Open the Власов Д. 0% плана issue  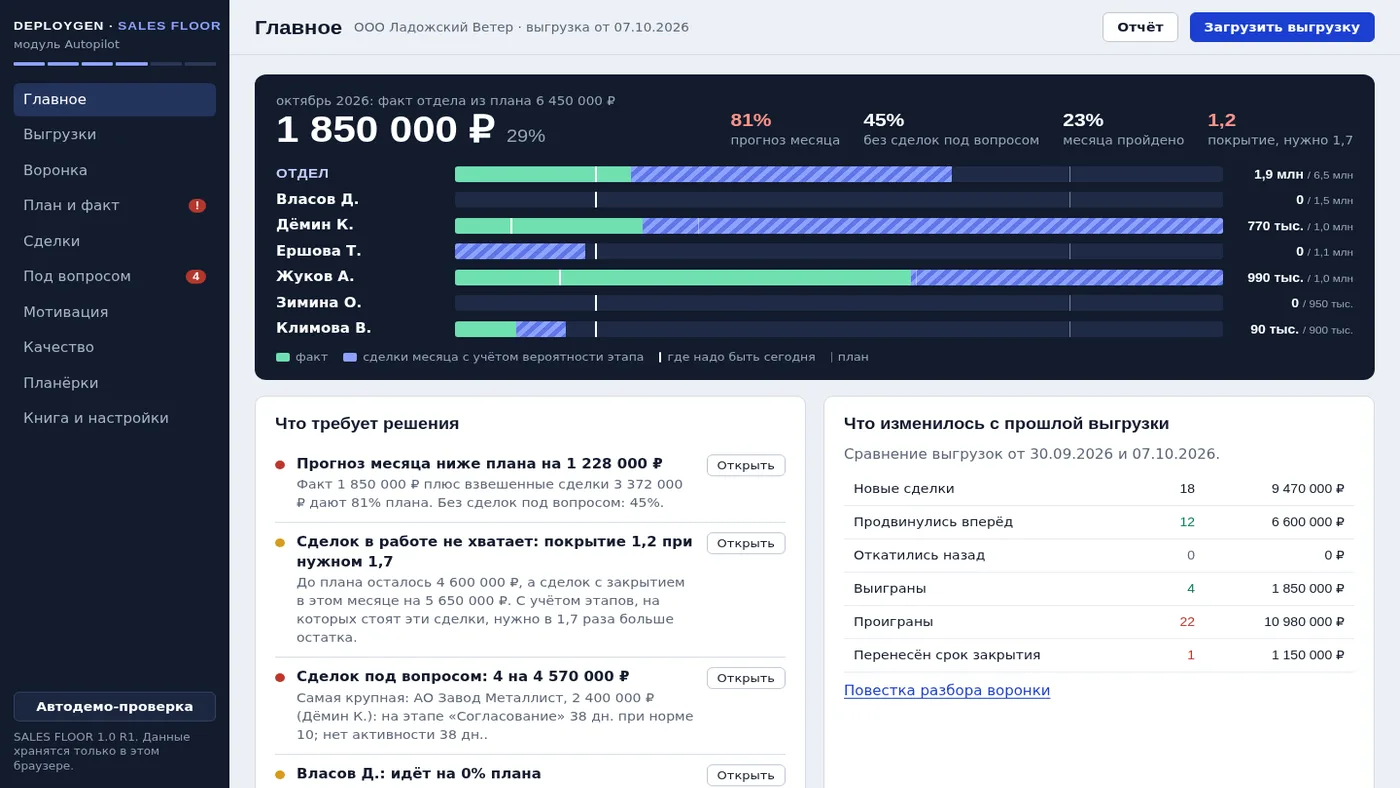(x=746, y=775)
